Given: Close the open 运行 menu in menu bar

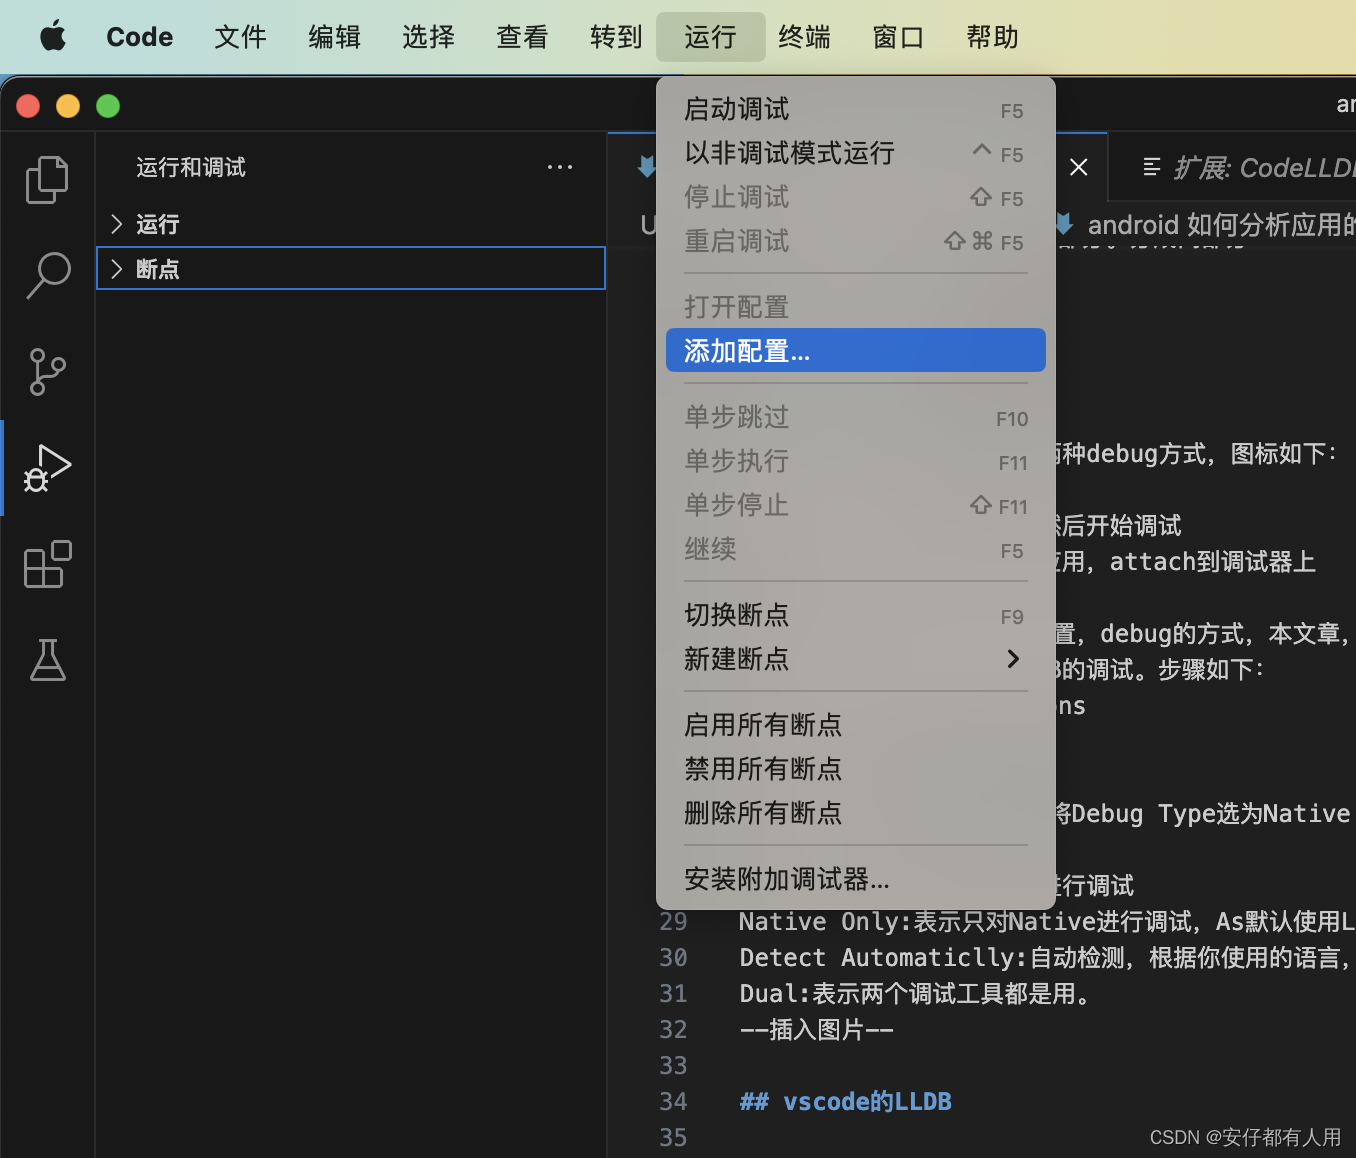Looking at the screenshot, I should (x=711, y=37).
